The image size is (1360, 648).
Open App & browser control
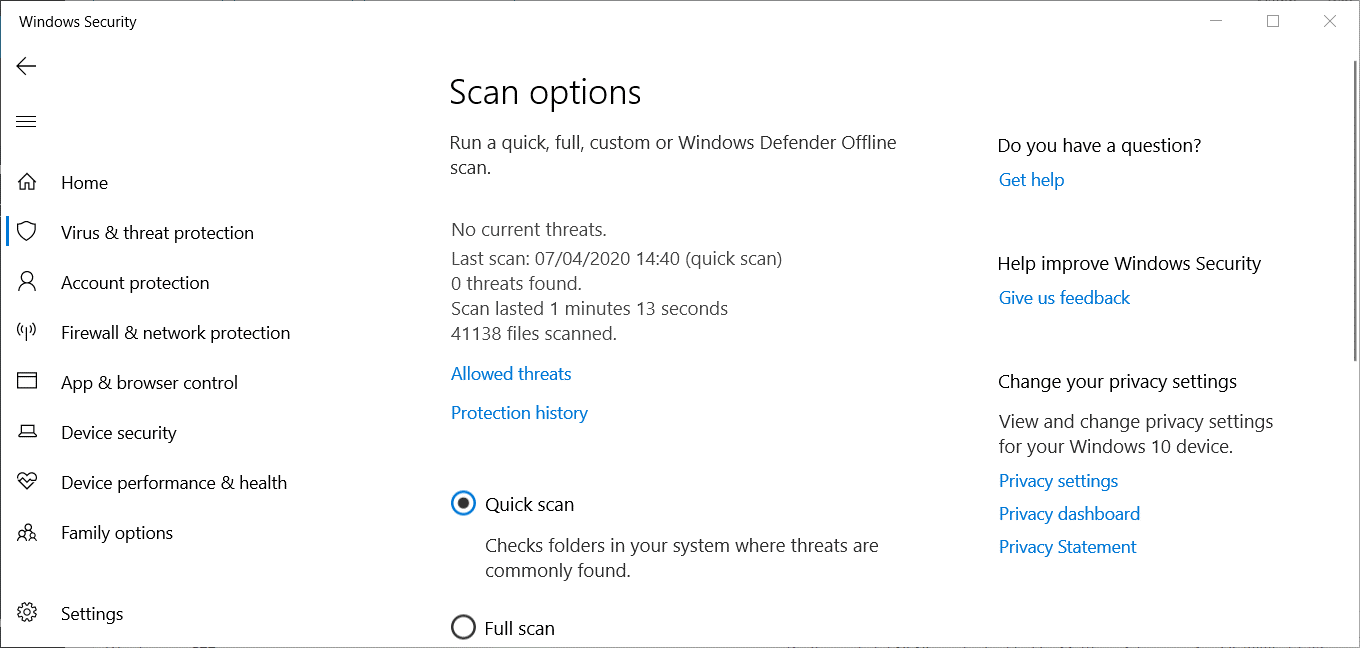[x=149, y=382]
